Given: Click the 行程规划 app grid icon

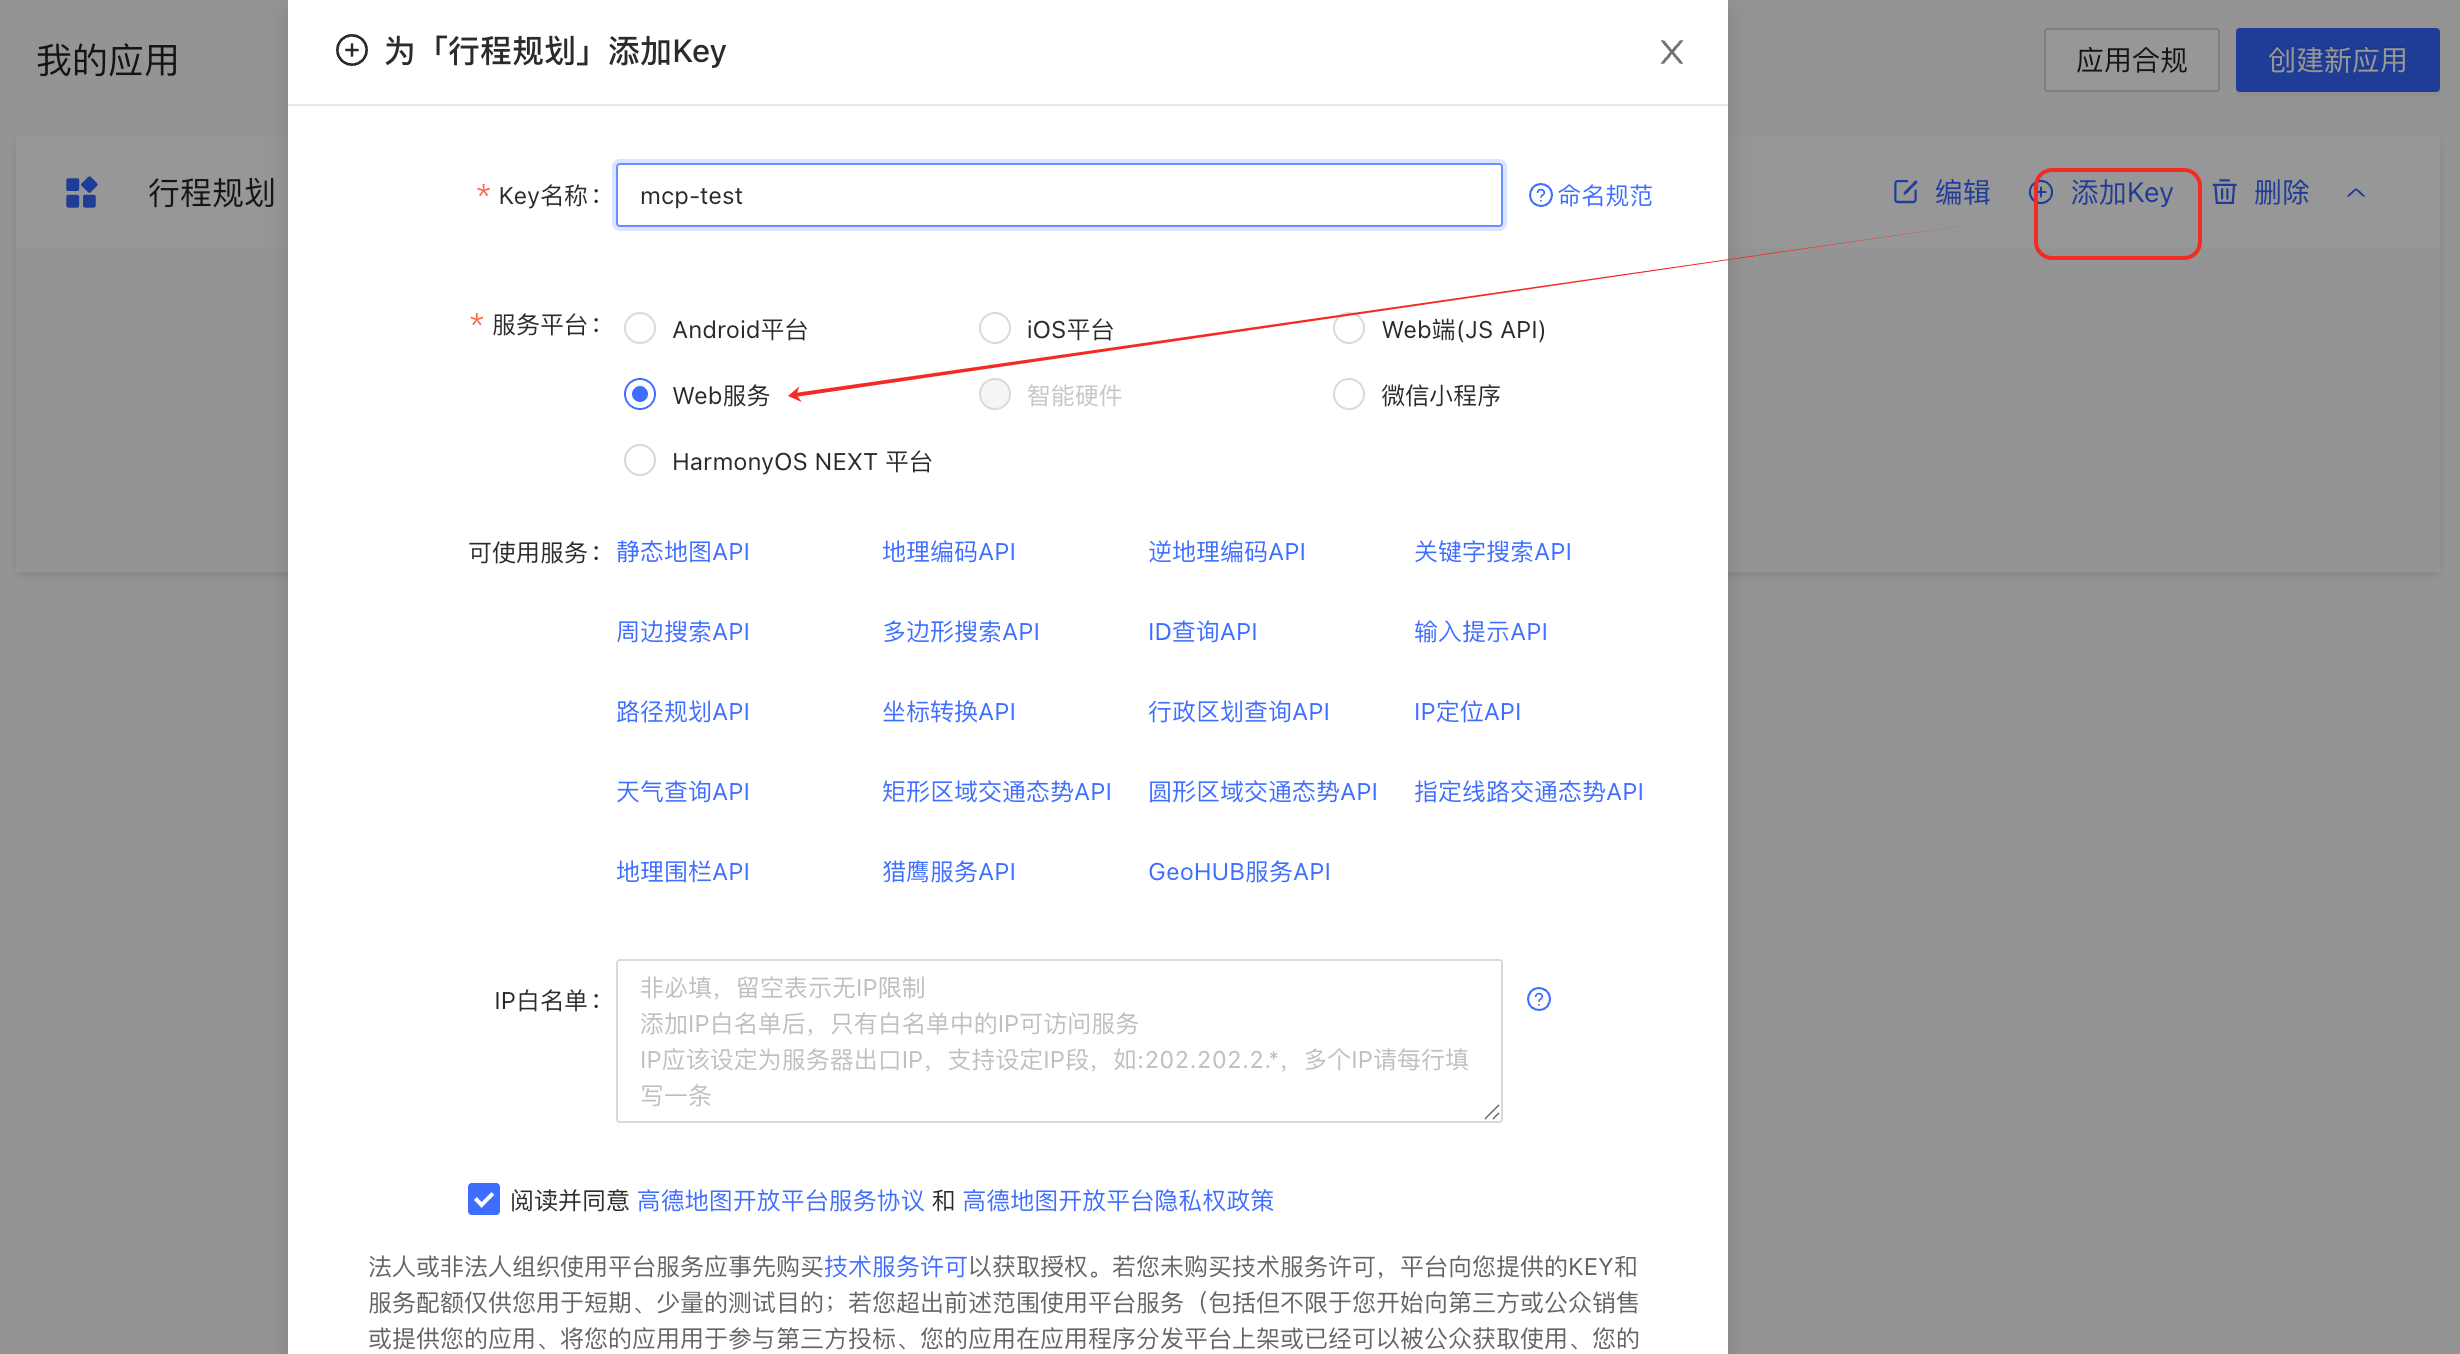Looking at the screenshot, I should click(81, 192).
